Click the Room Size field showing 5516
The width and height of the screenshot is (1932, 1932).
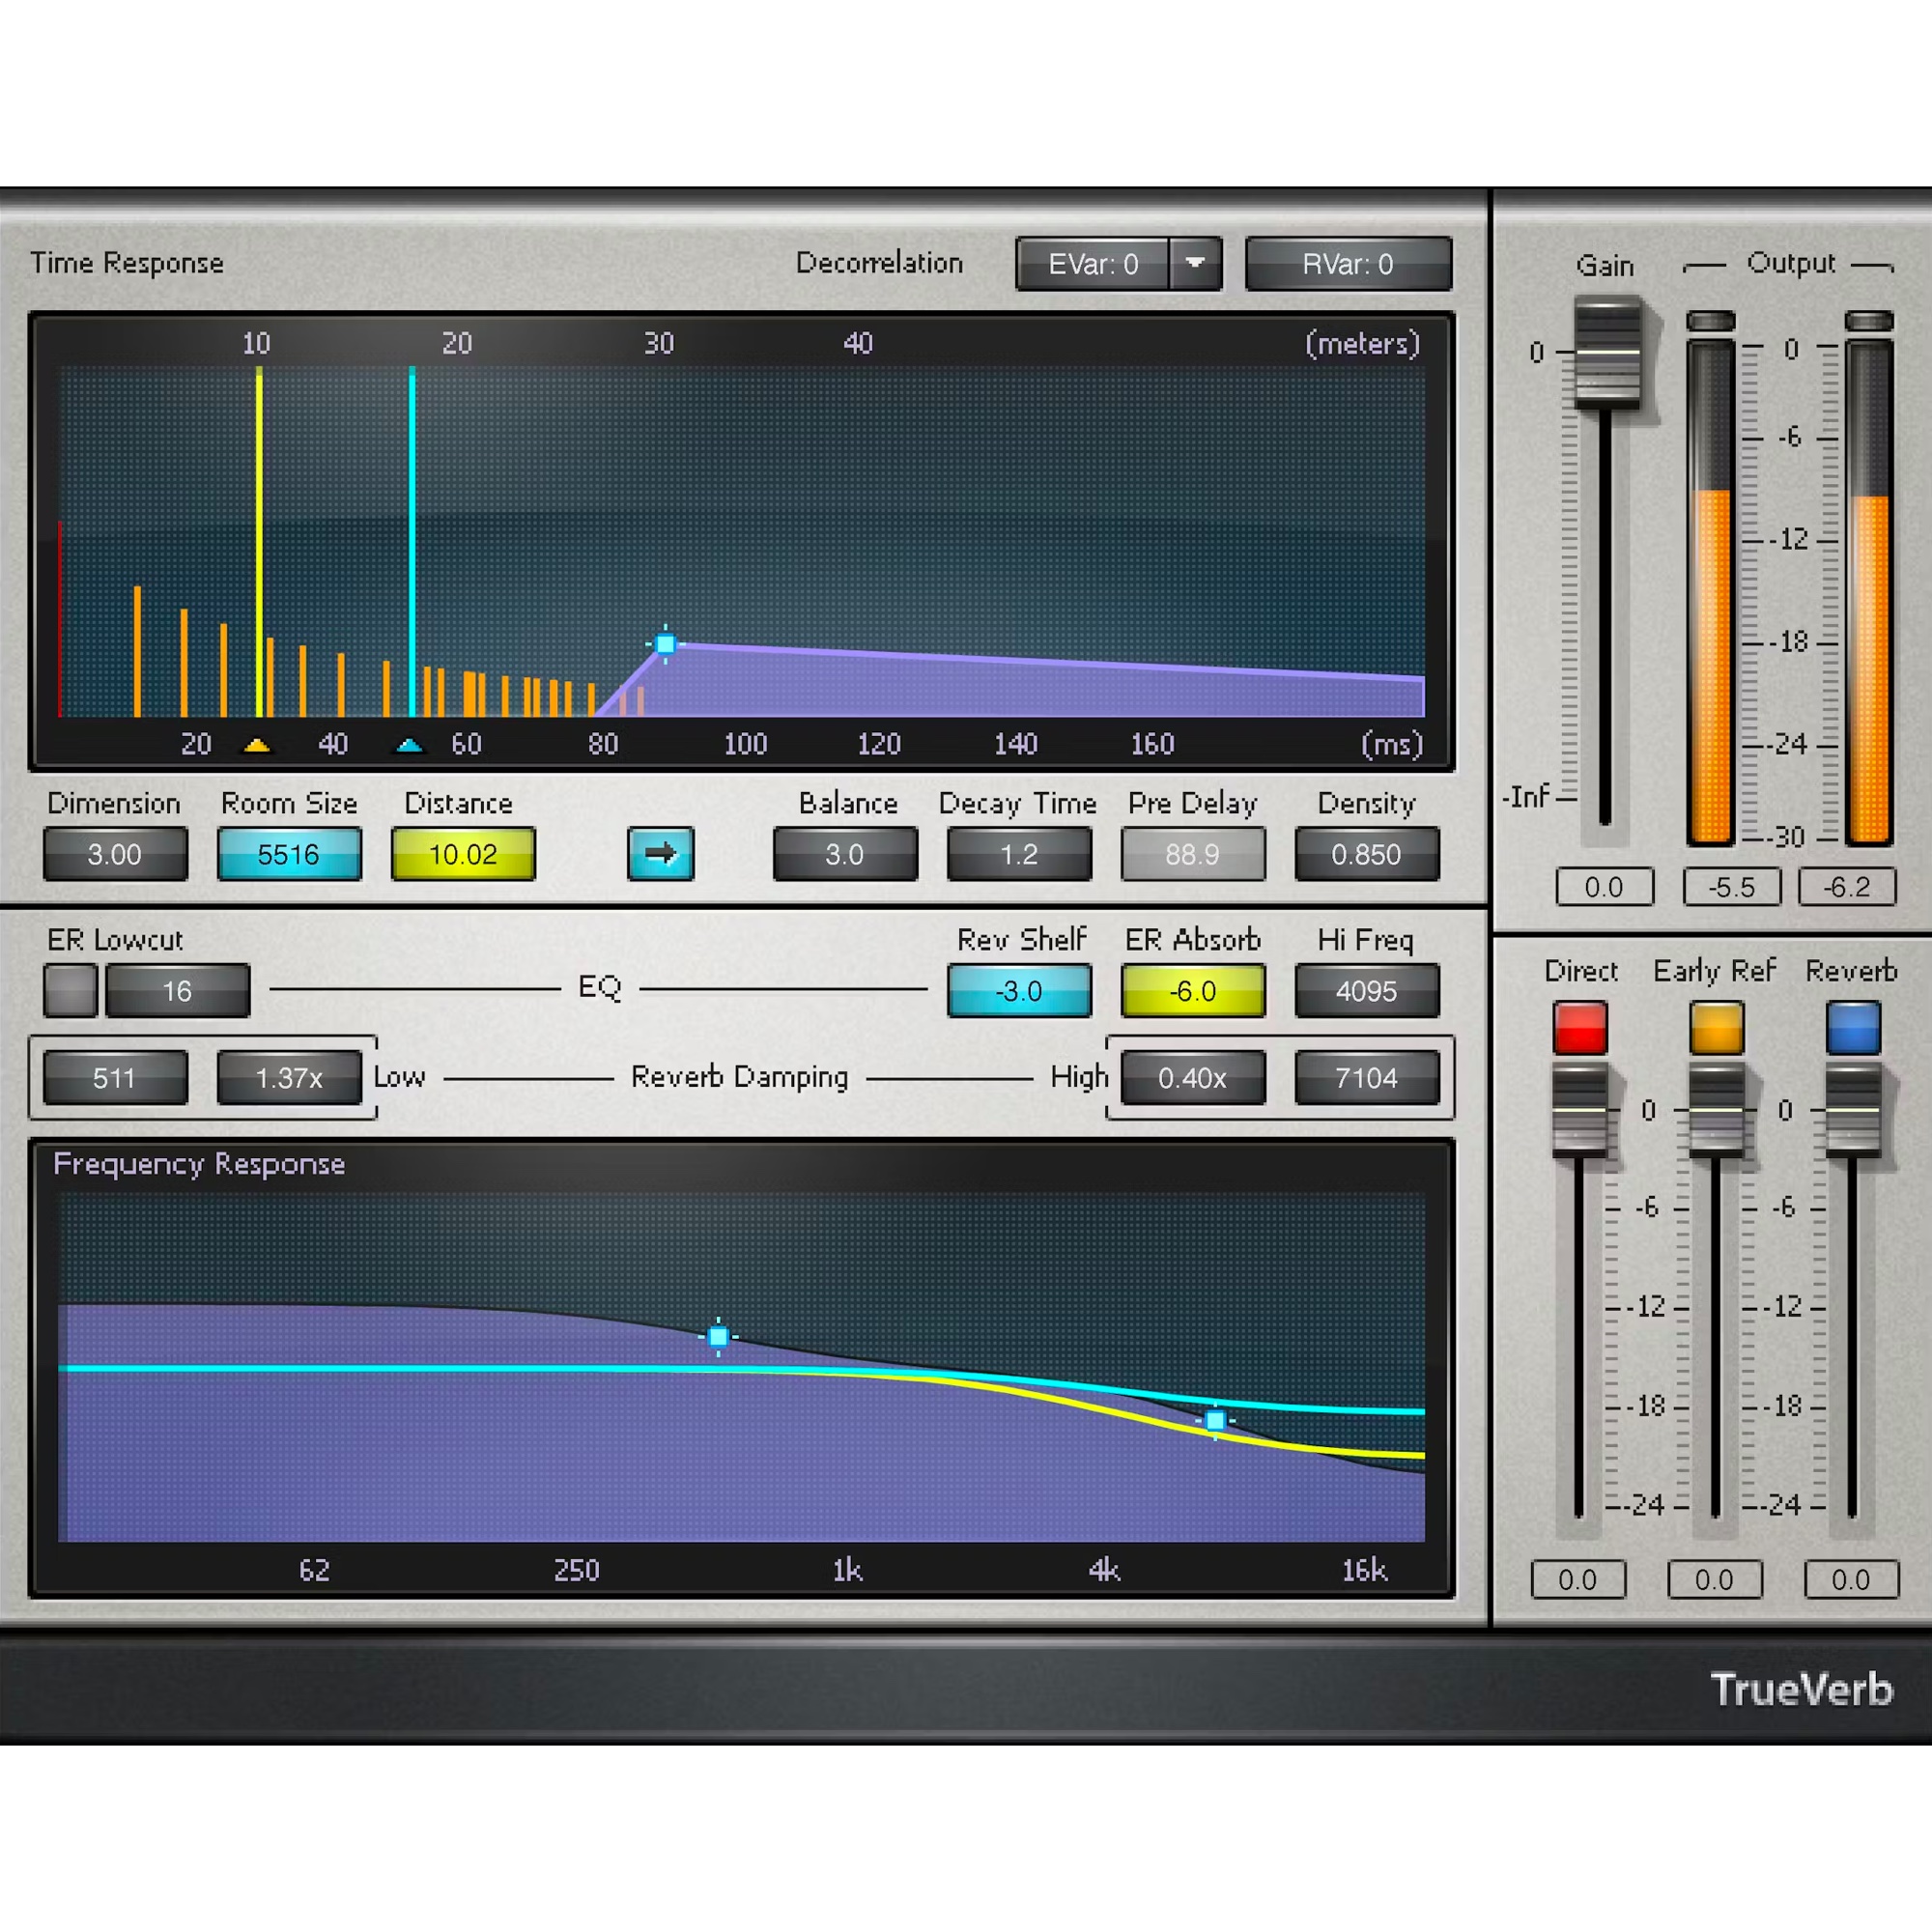point(289,854)
